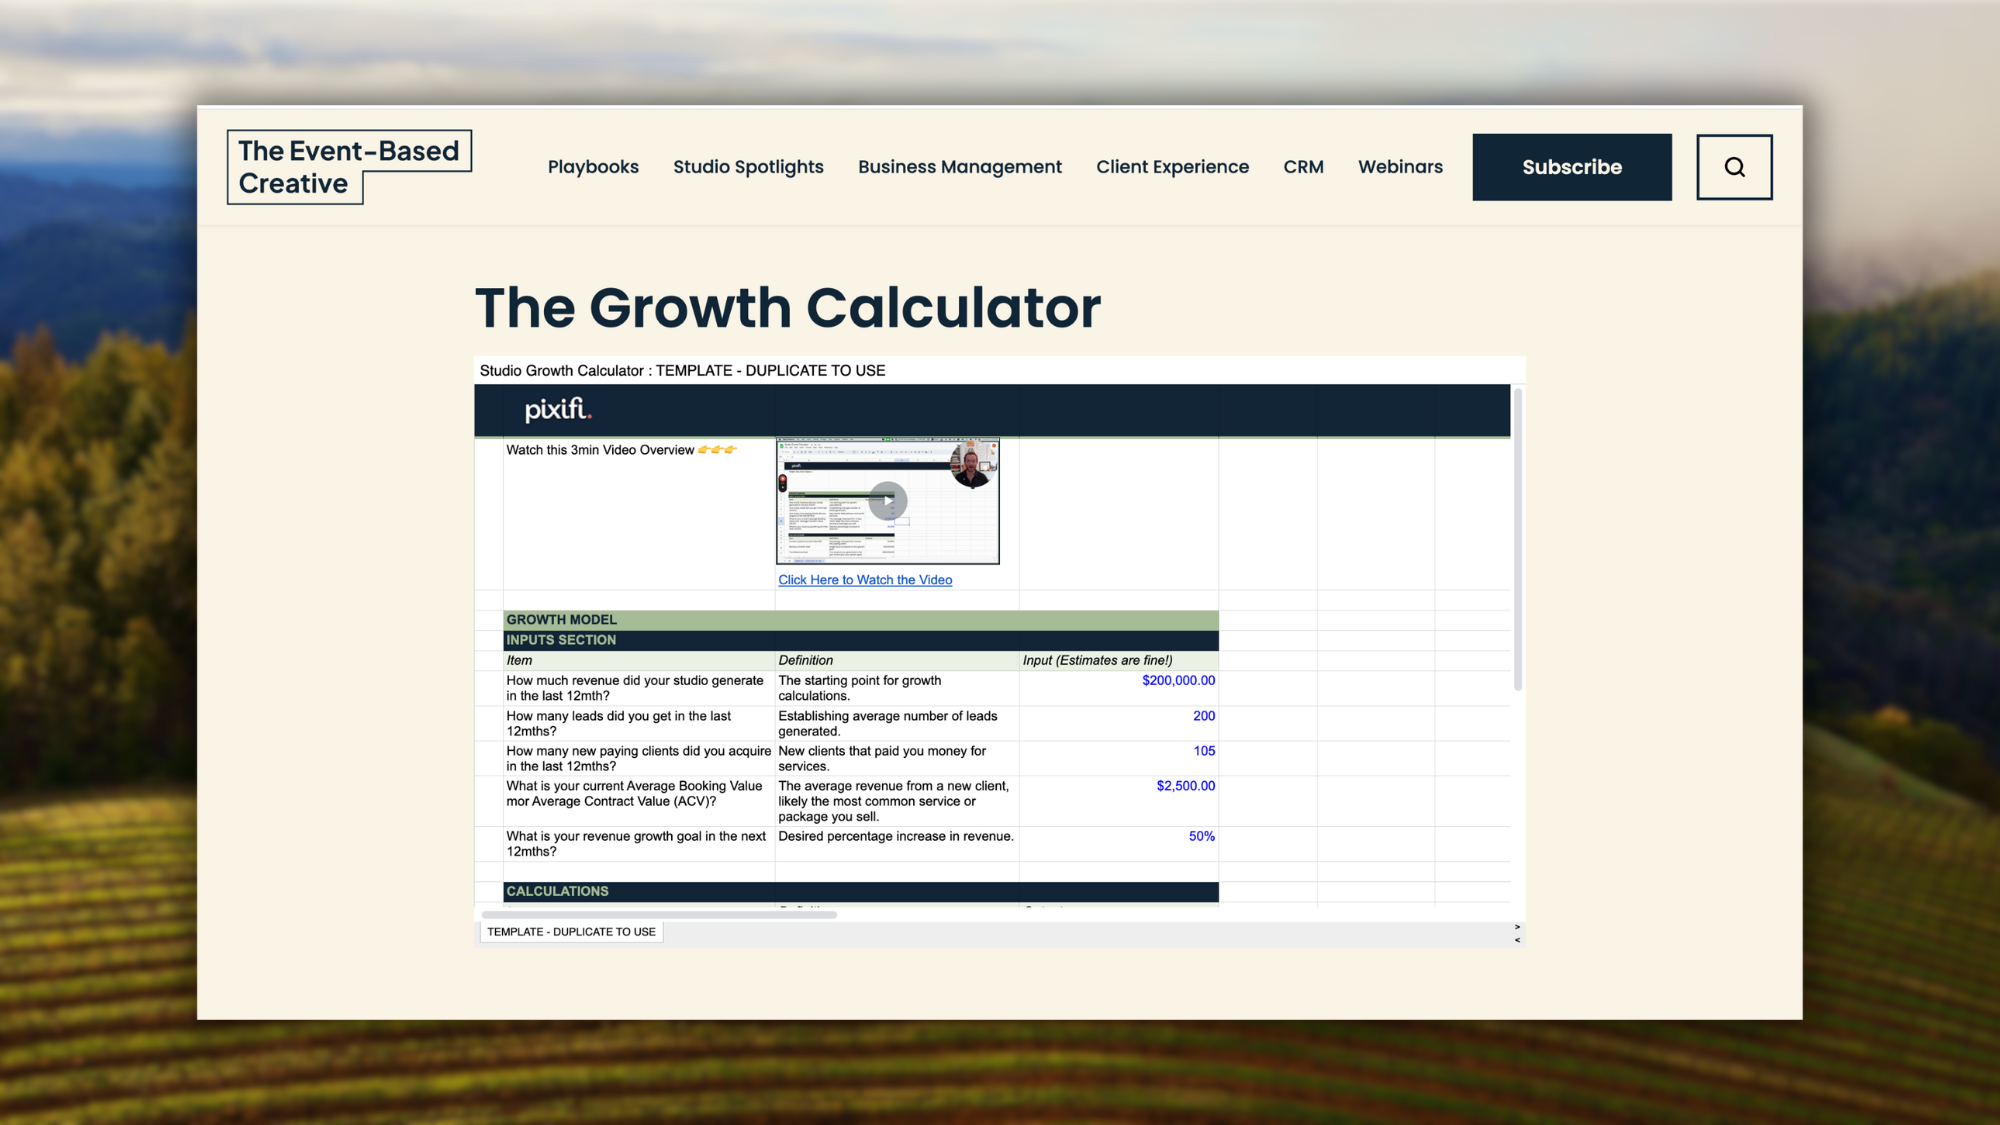Click the Subscribe button icon

pyautogui.click(x=1571, y=166)
